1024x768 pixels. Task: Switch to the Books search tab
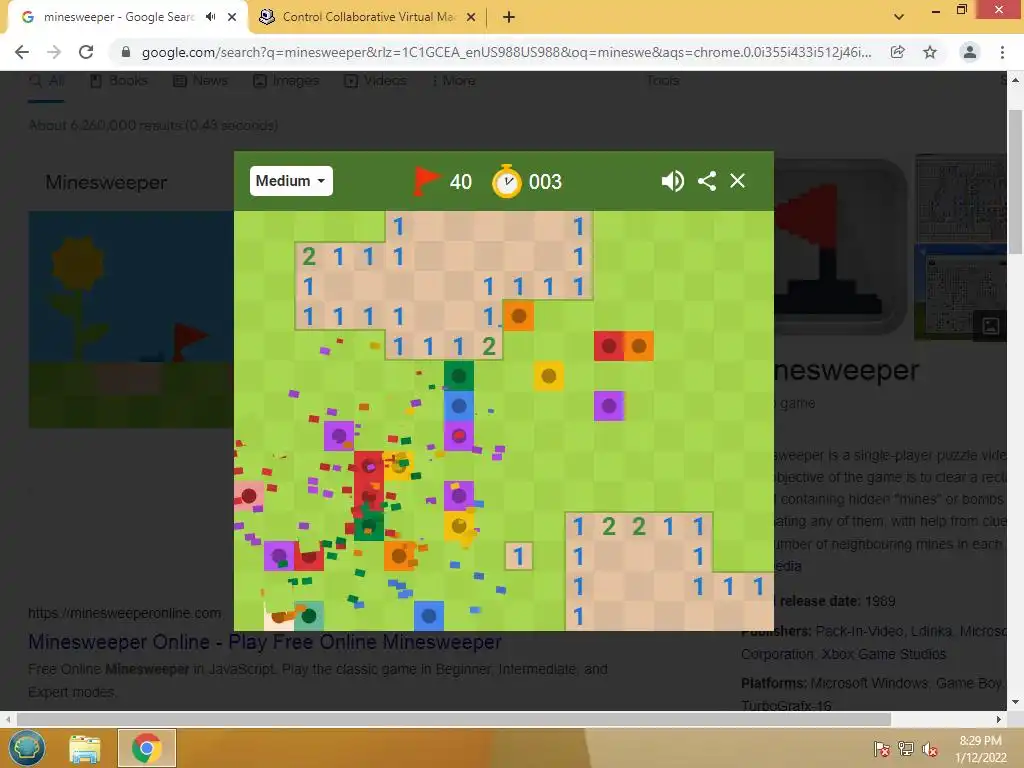(x=118, y=80)
